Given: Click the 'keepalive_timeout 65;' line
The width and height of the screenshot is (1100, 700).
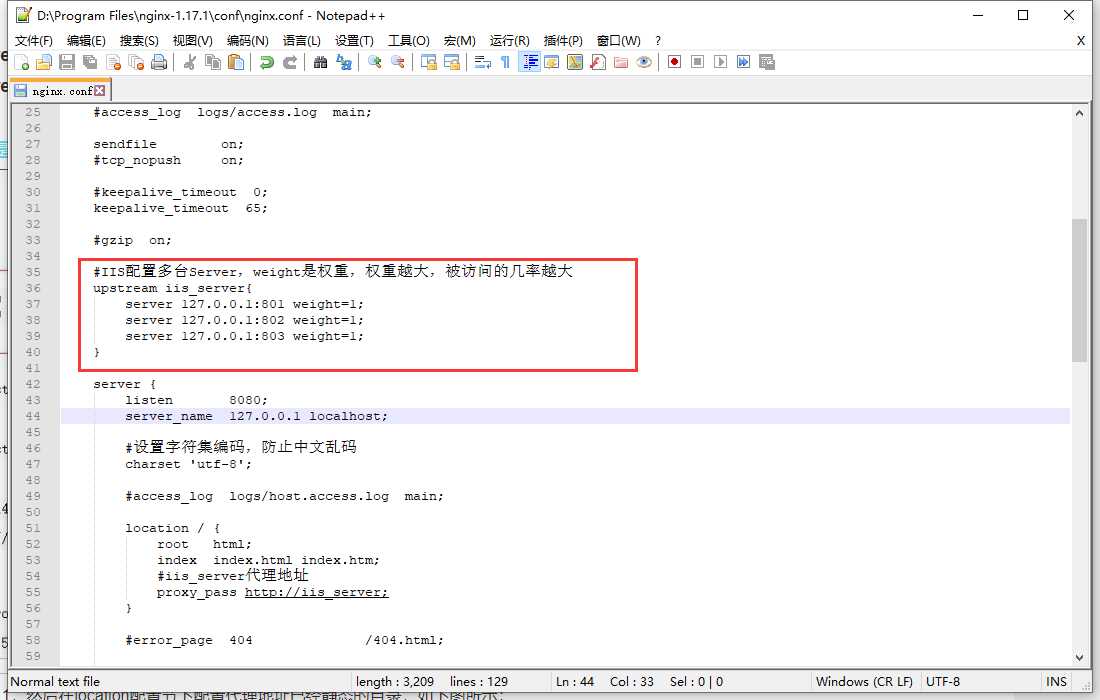Looking at the screenshot, I should (x=180, y=208).
